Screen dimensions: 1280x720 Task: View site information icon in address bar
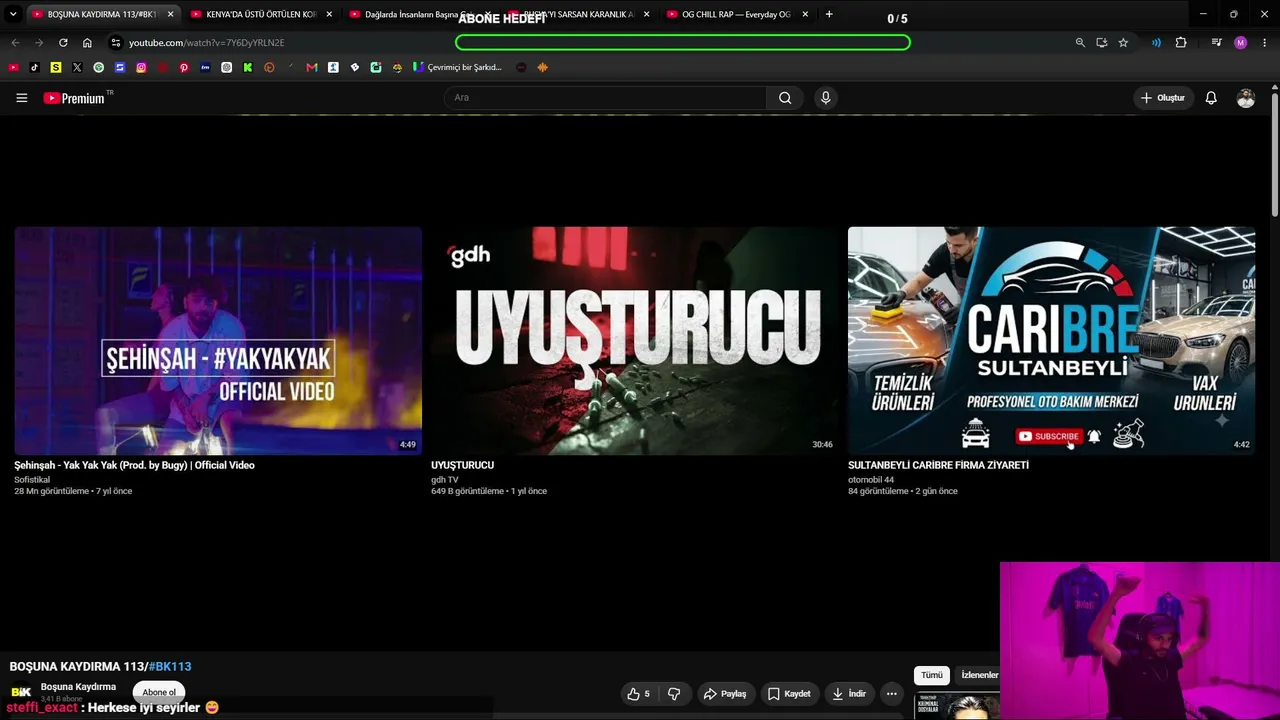click(x=116, y=43)
